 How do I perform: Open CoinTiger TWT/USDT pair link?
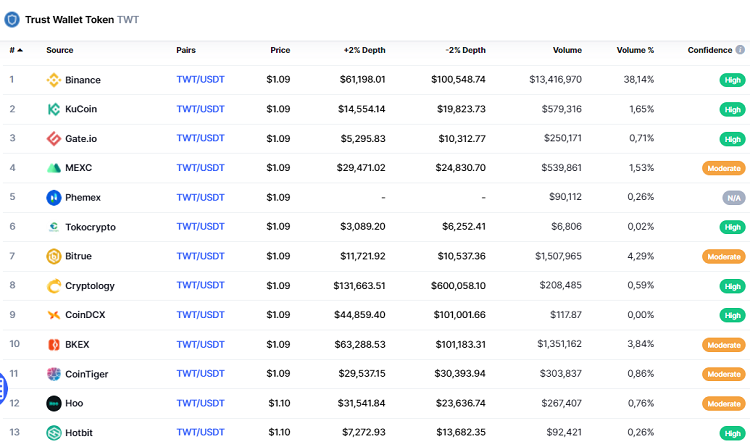pyautogui.click(x=200, y=374)
